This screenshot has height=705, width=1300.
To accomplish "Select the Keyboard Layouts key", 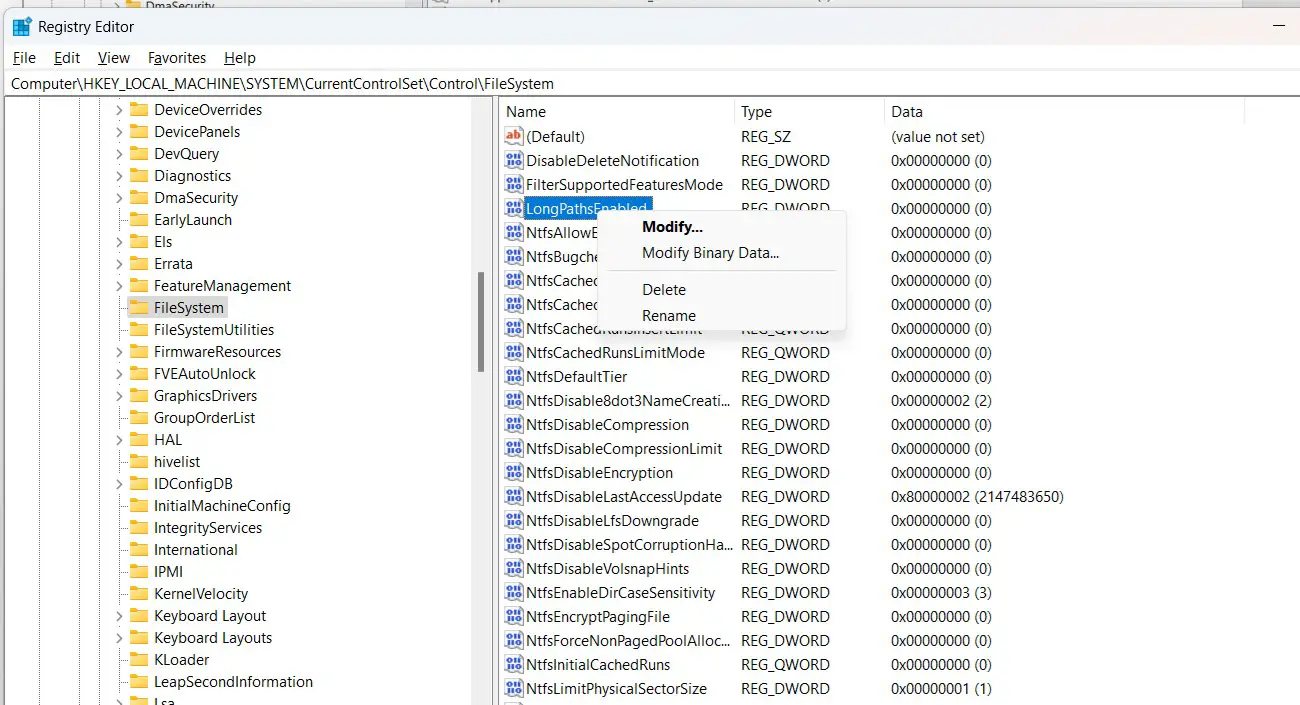I will [x=213, y=637].
